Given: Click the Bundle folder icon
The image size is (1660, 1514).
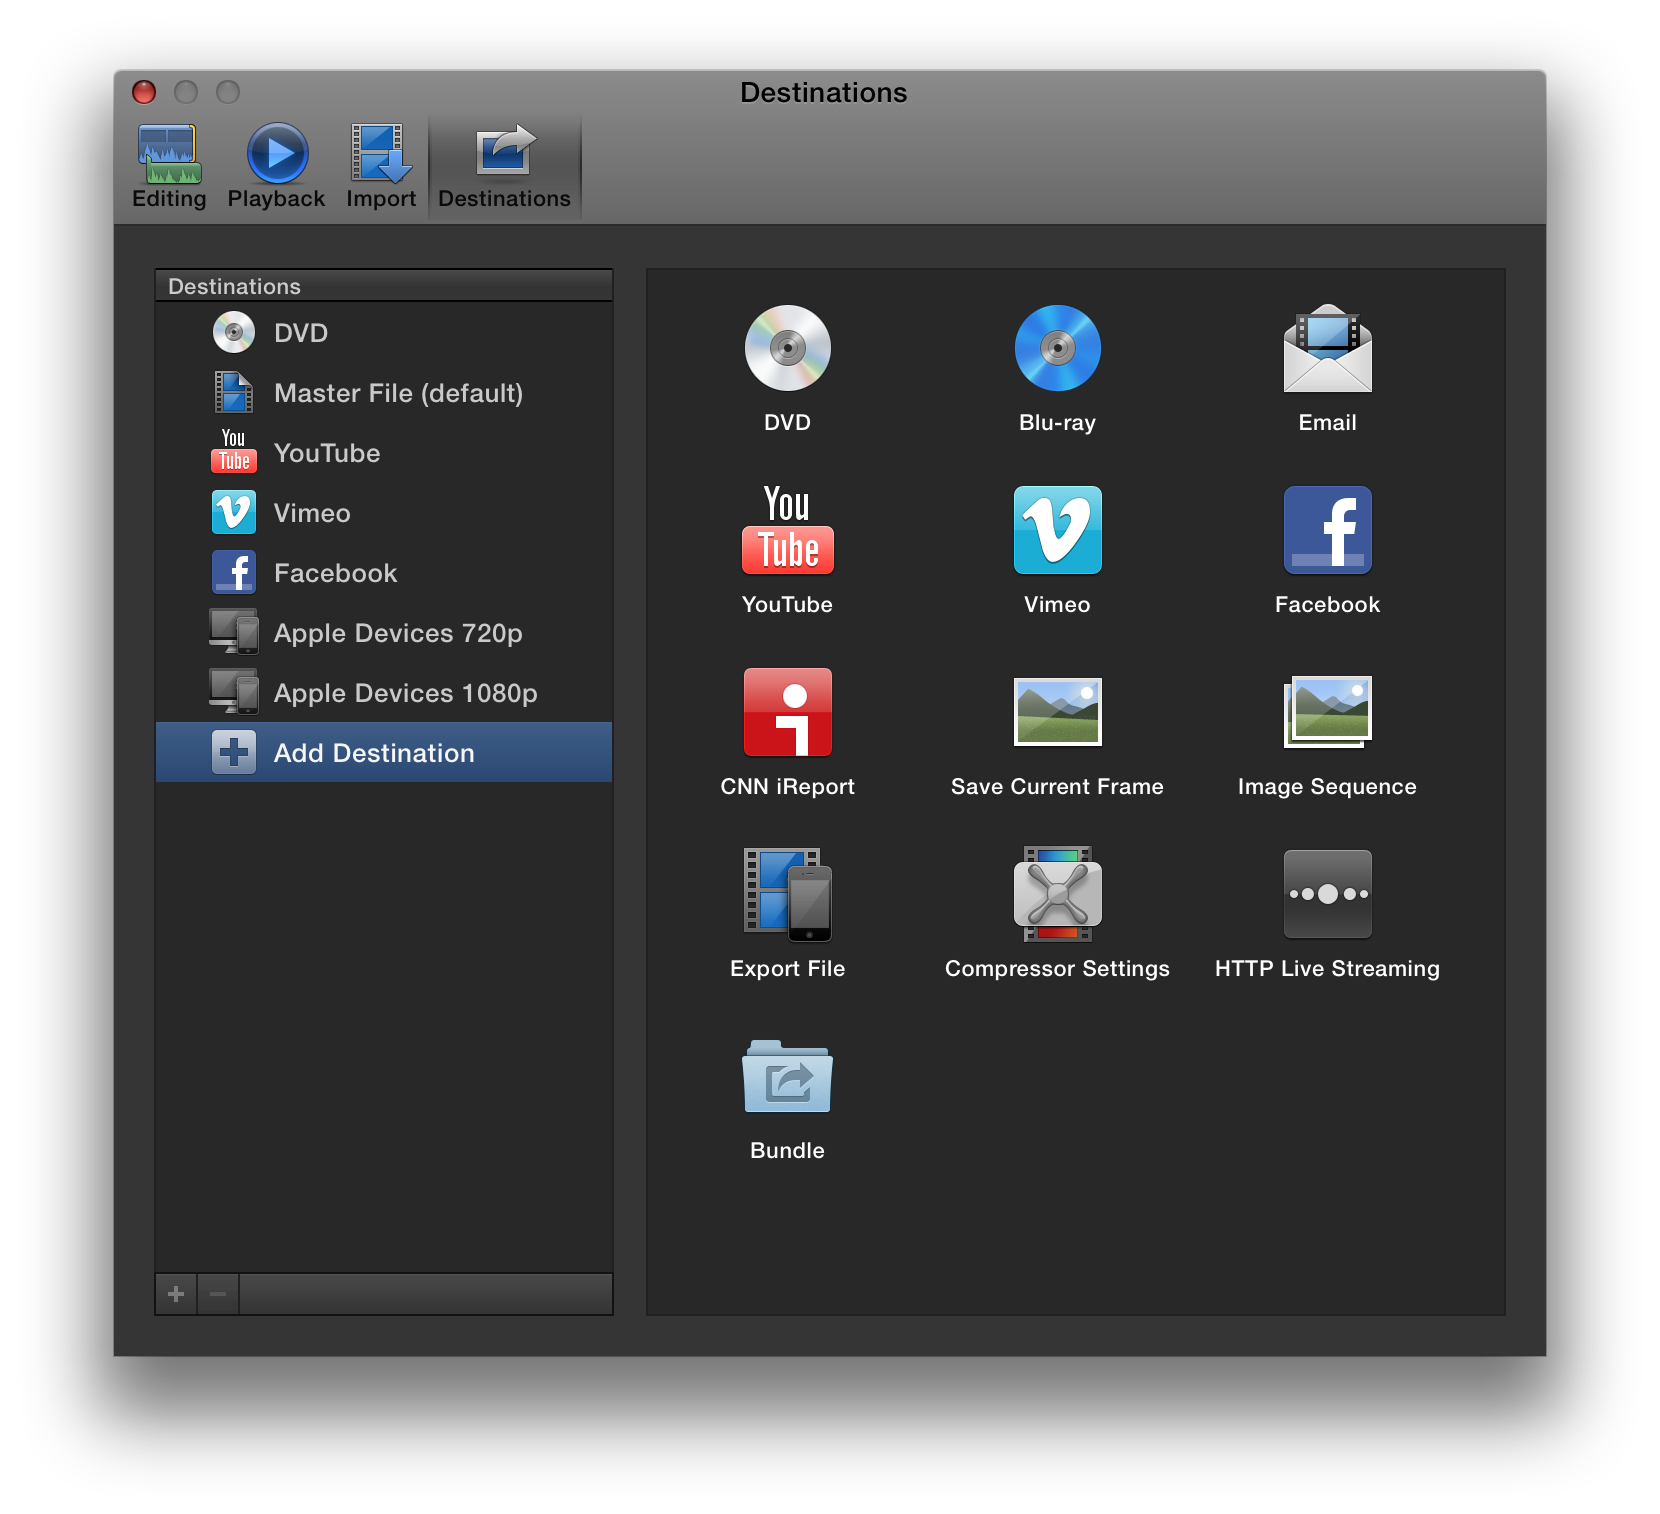Looking at the screenshot, I should [x=788, y=1076].
